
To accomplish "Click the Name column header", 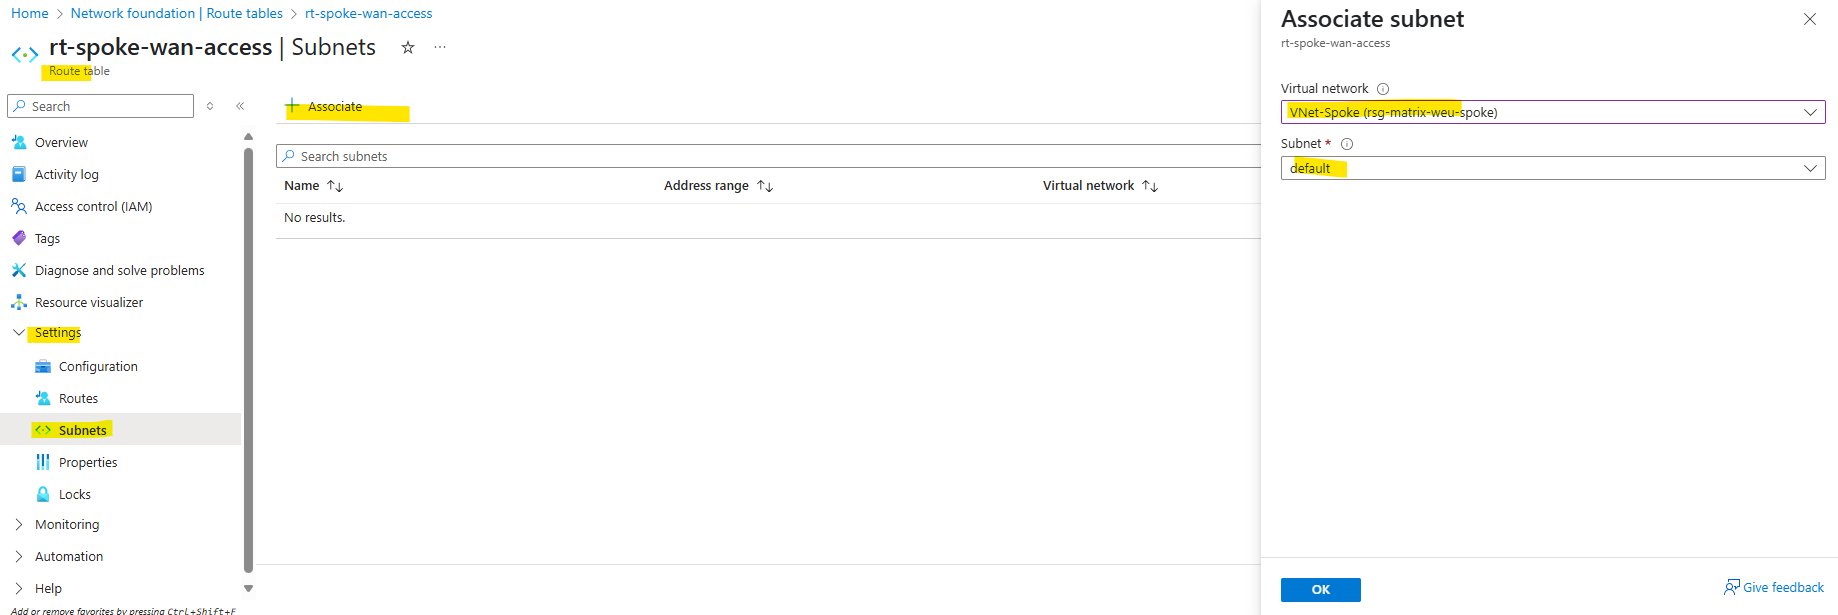I will (x=301, y=186).
